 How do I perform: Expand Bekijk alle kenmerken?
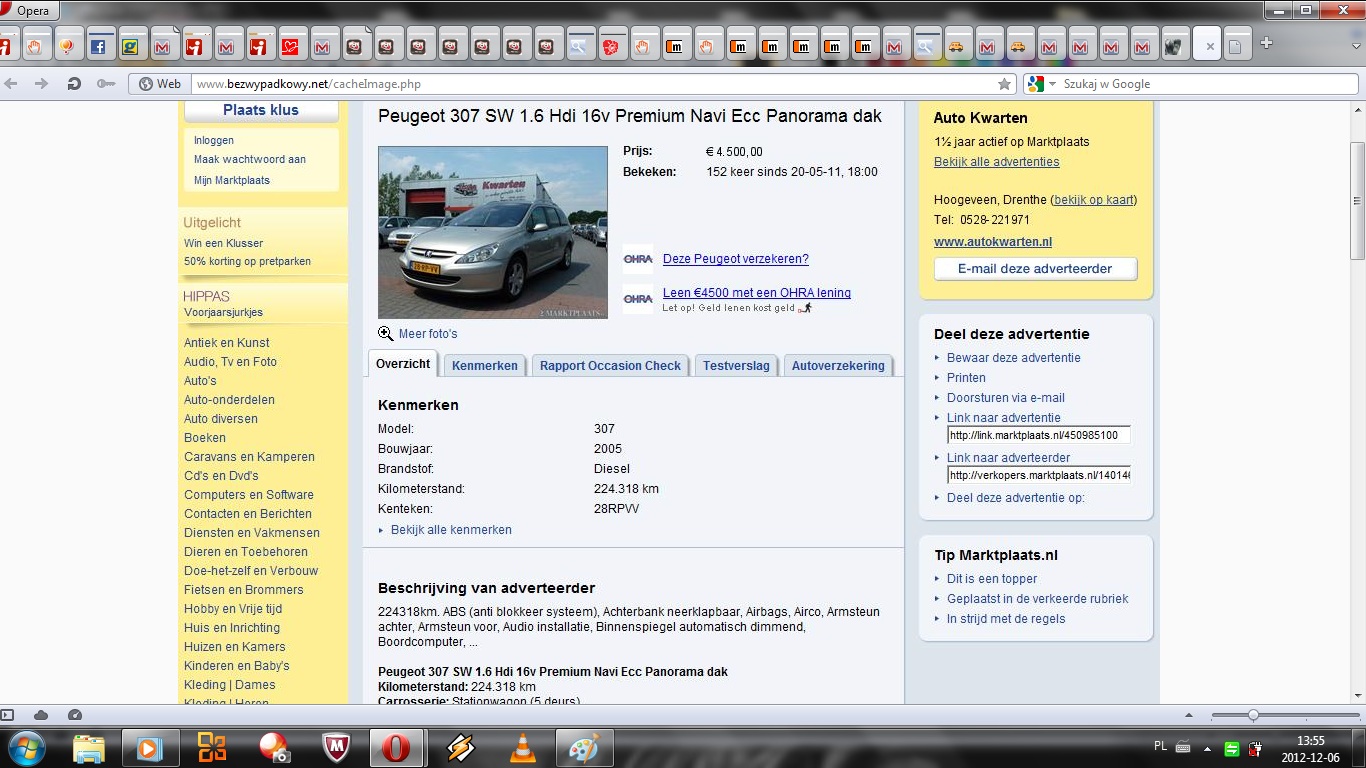(x=451, y=530)
